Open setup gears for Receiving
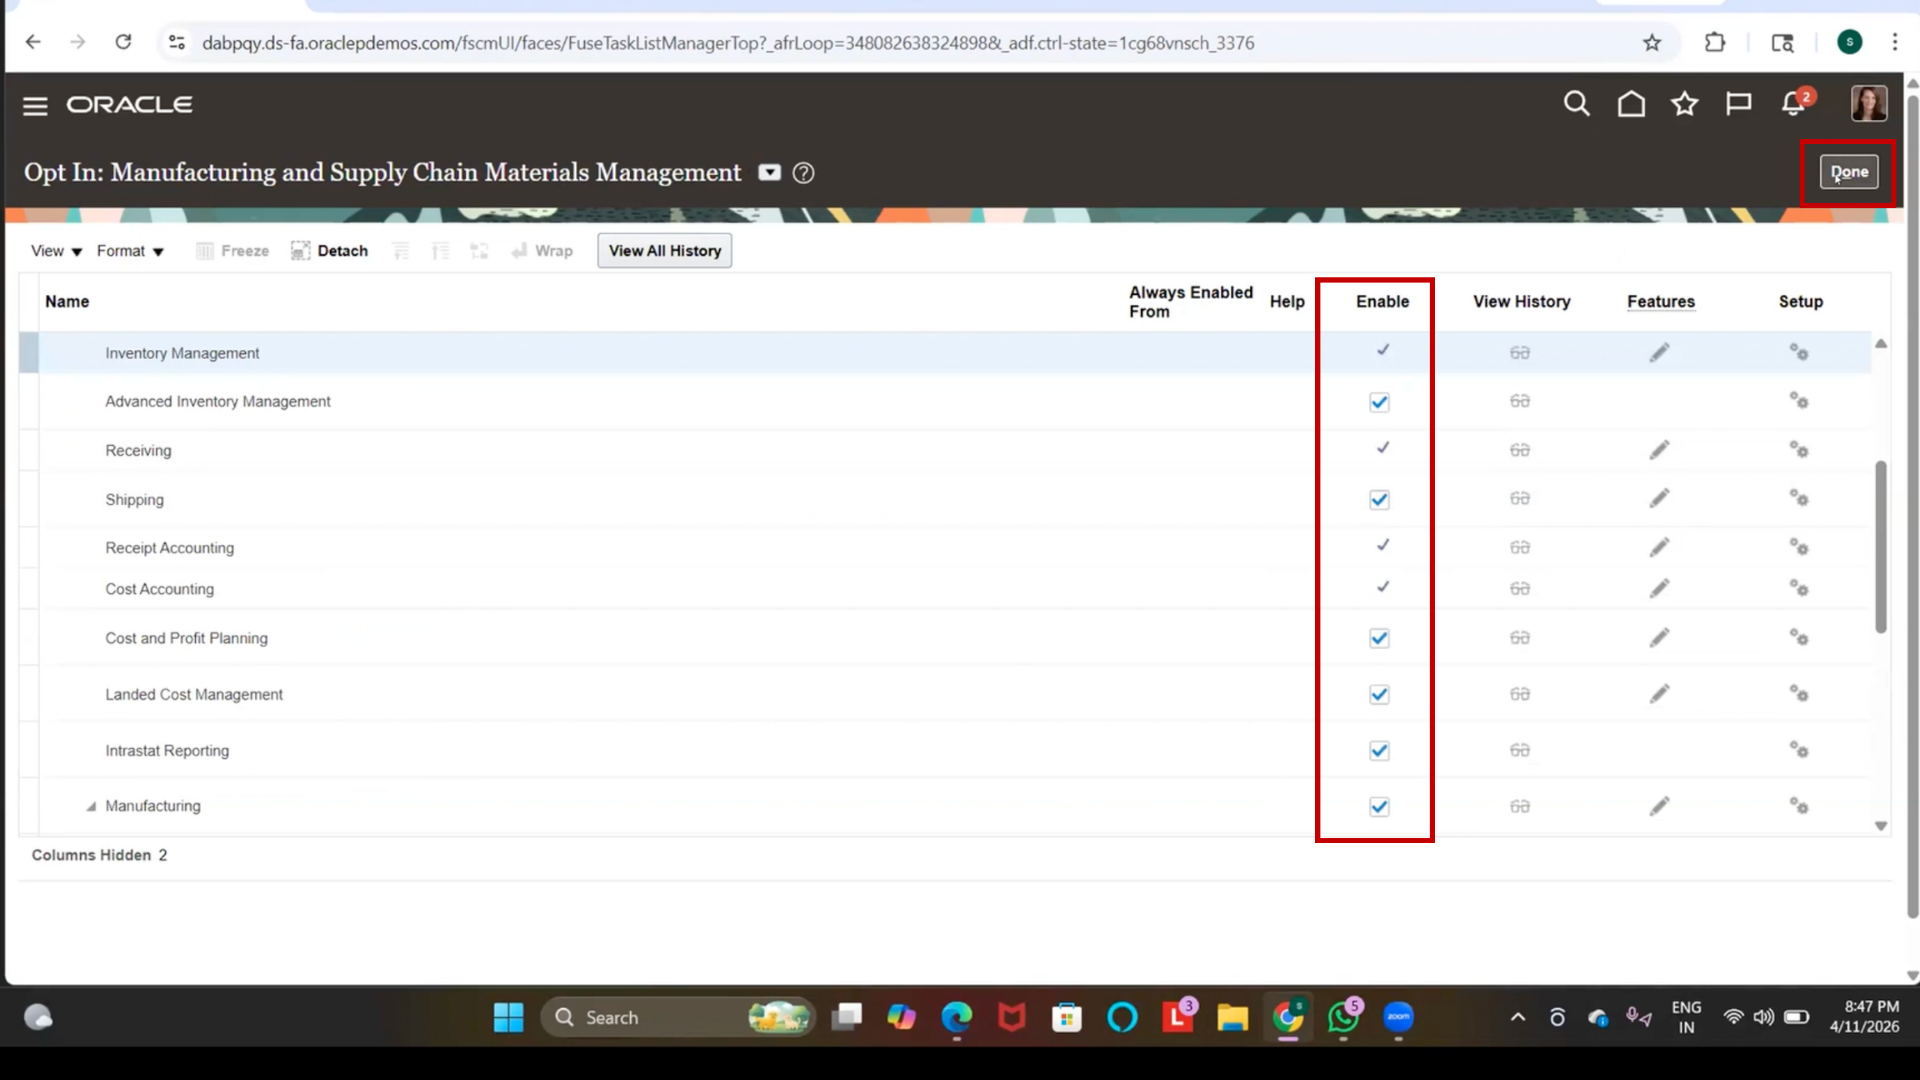 click(x=1799, y=449)
